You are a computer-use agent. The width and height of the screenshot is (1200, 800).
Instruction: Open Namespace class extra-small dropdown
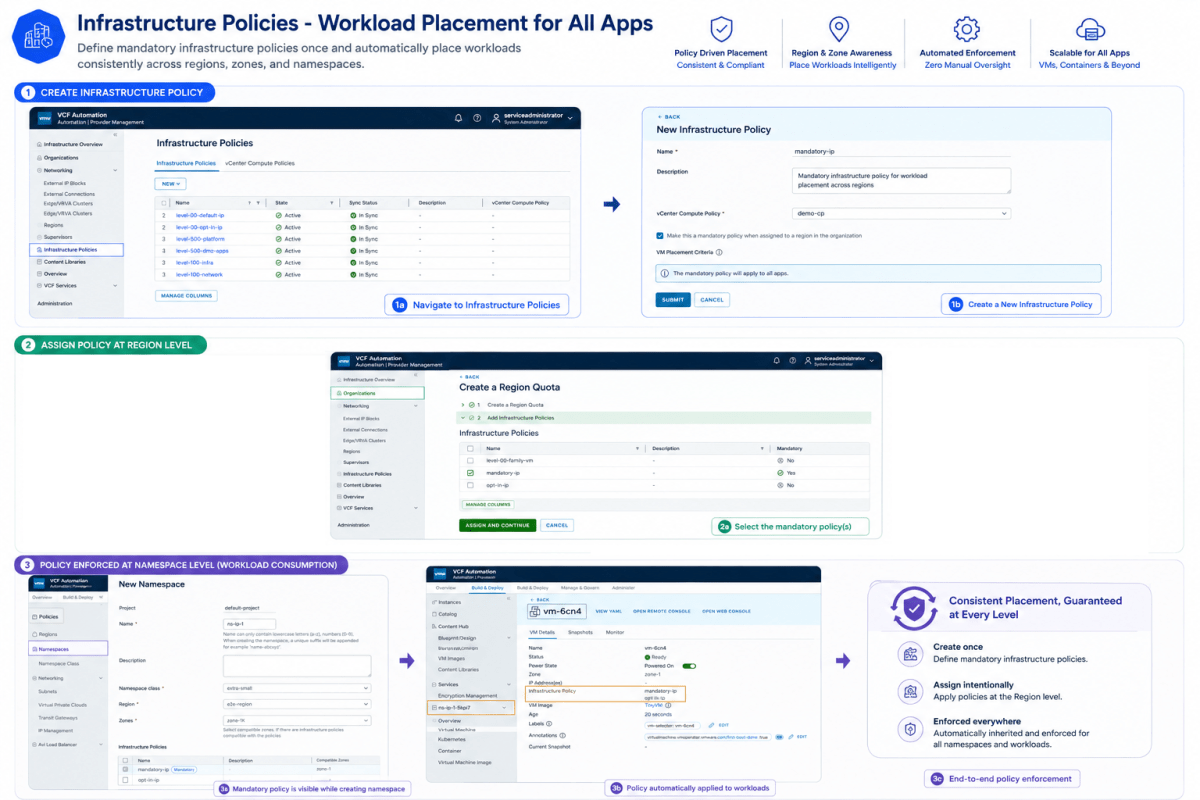[297, 688]
